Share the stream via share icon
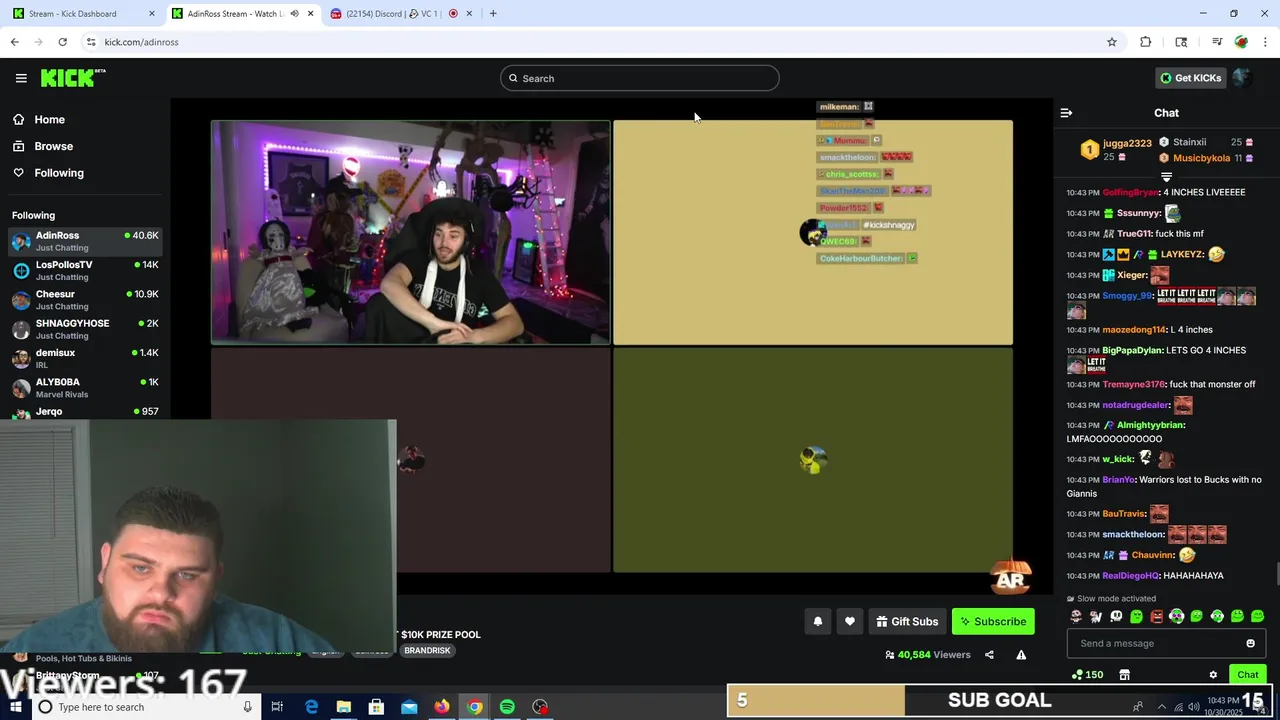Viewport: 1280px width, 720px height. click(989, 655)
